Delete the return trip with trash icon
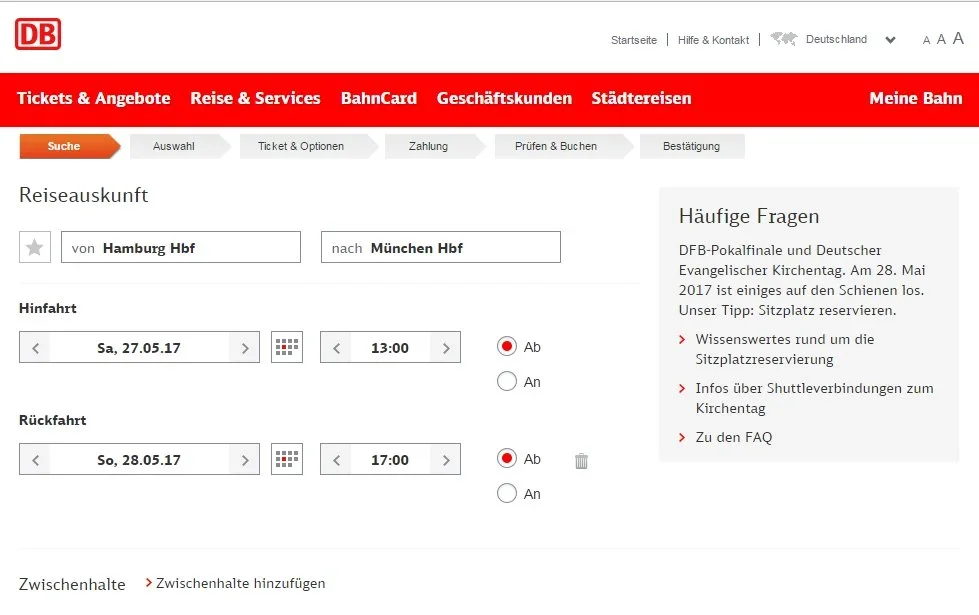979x615 pixels. click(581, 461)
